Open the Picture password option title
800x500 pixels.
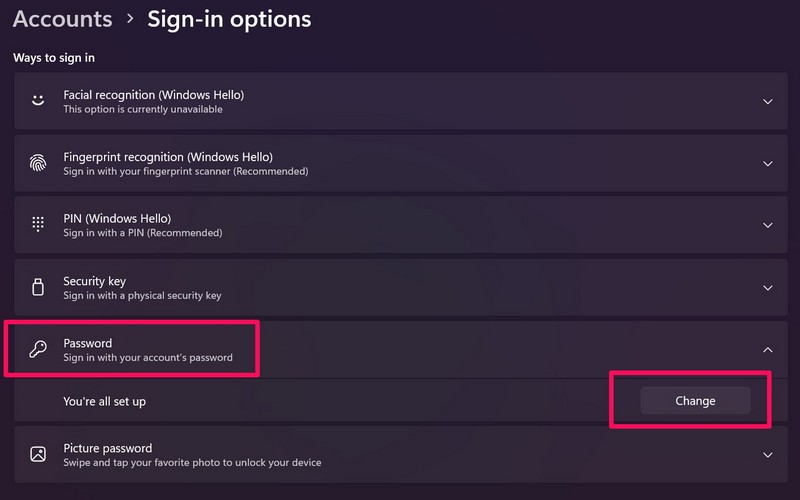pyautogui.click(x=107, y=448)
